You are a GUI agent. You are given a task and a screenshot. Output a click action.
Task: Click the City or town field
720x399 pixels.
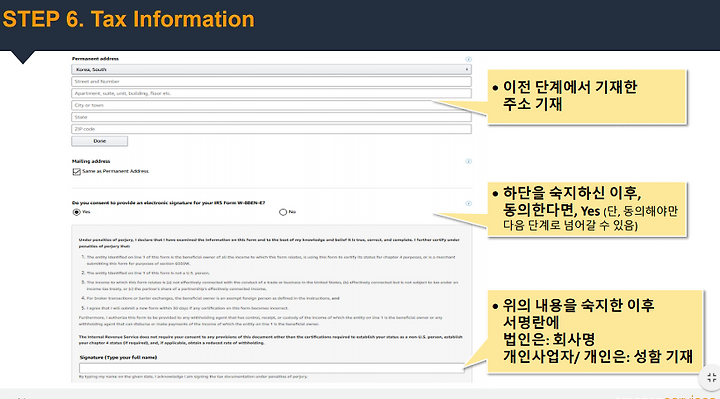click(x=271, y=105)
